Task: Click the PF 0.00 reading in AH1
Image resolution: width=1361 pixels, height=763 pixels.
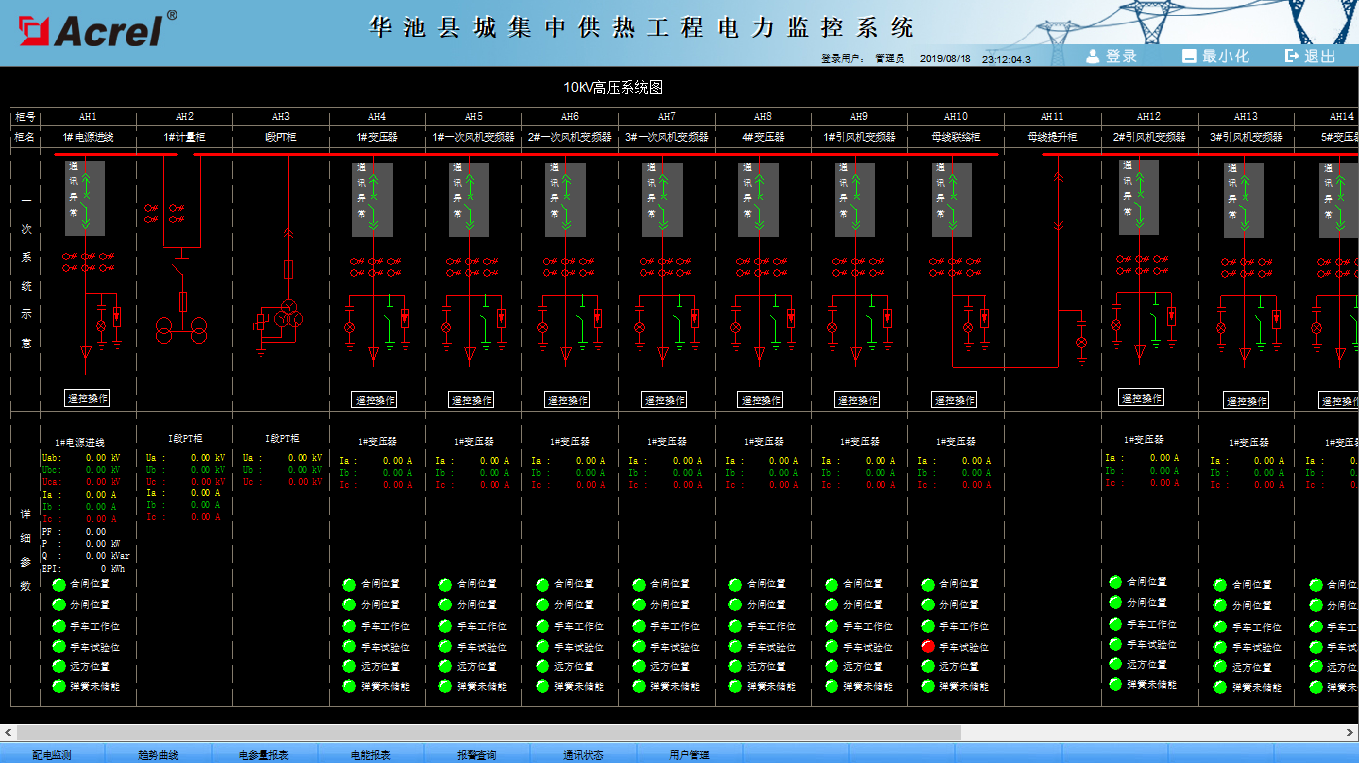Action: [x=74, y=532]
